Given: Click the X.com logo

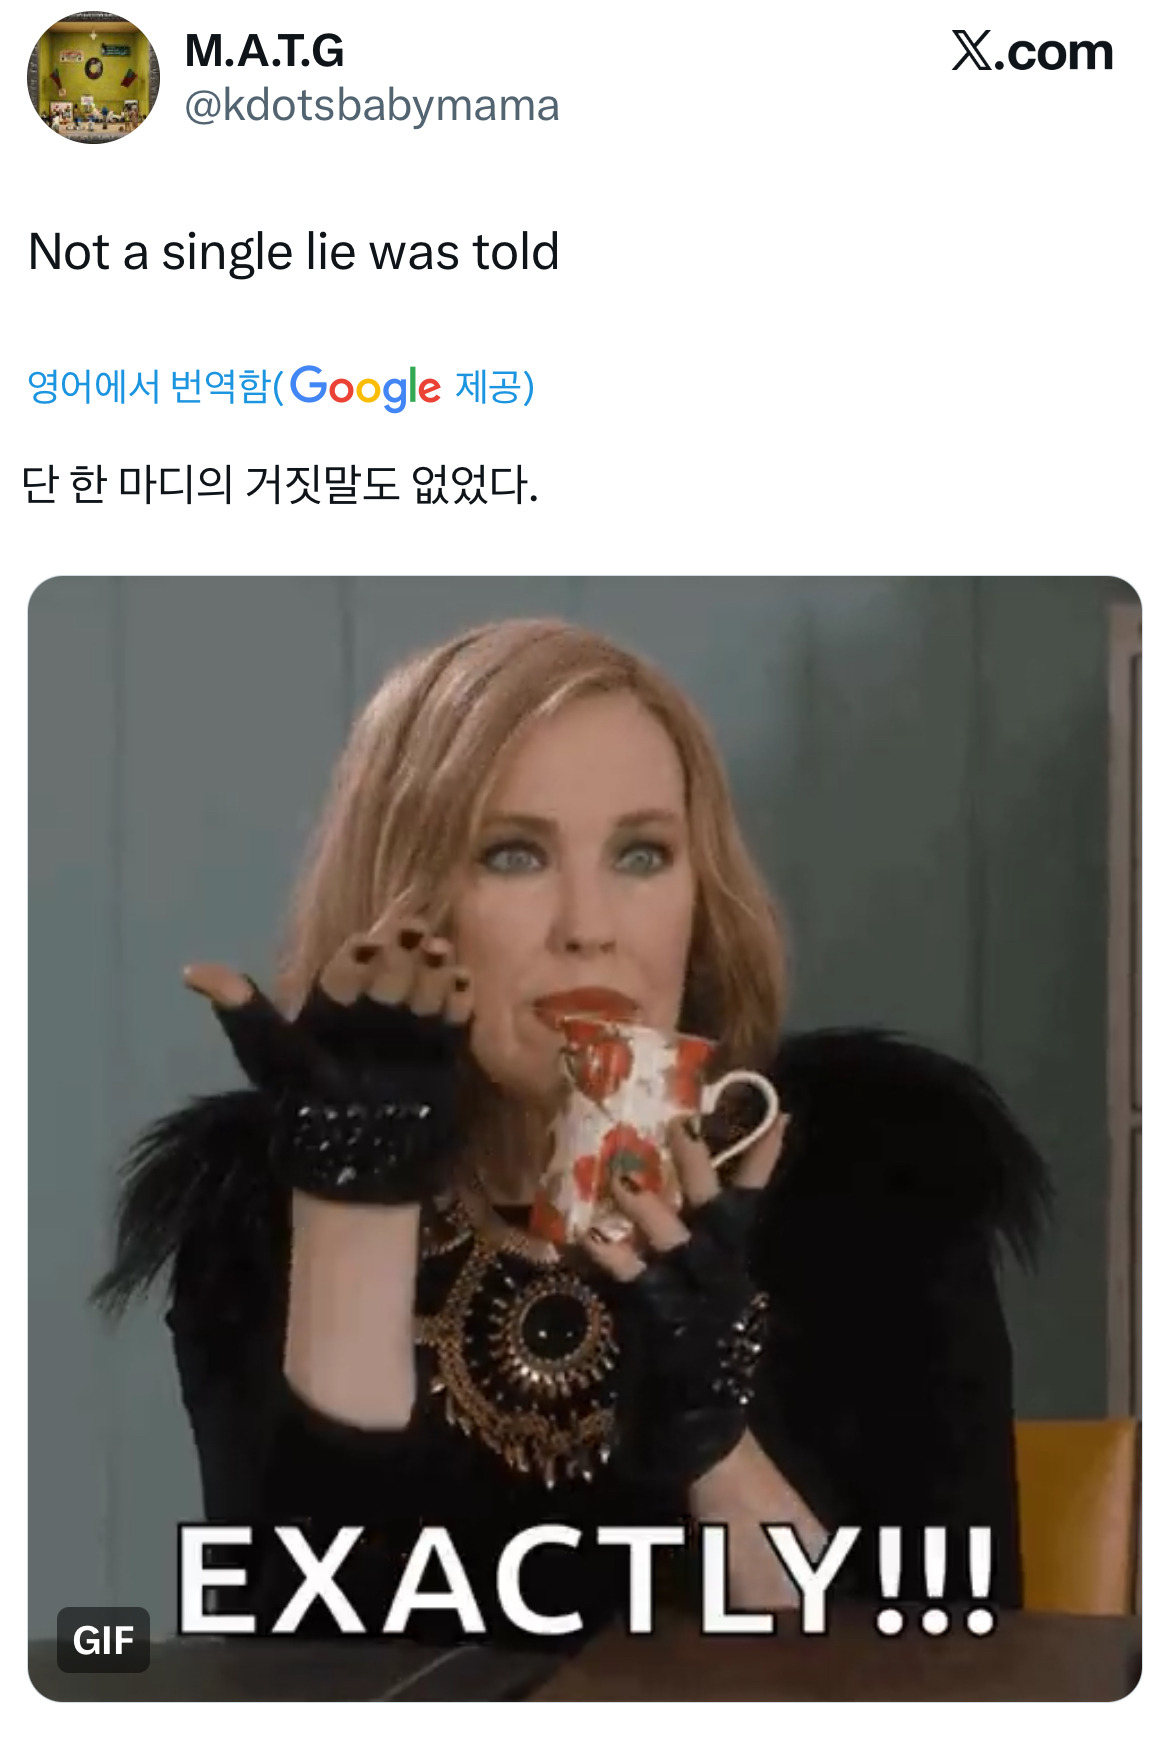Looking at the screenshot, I should coord(1032,51).
